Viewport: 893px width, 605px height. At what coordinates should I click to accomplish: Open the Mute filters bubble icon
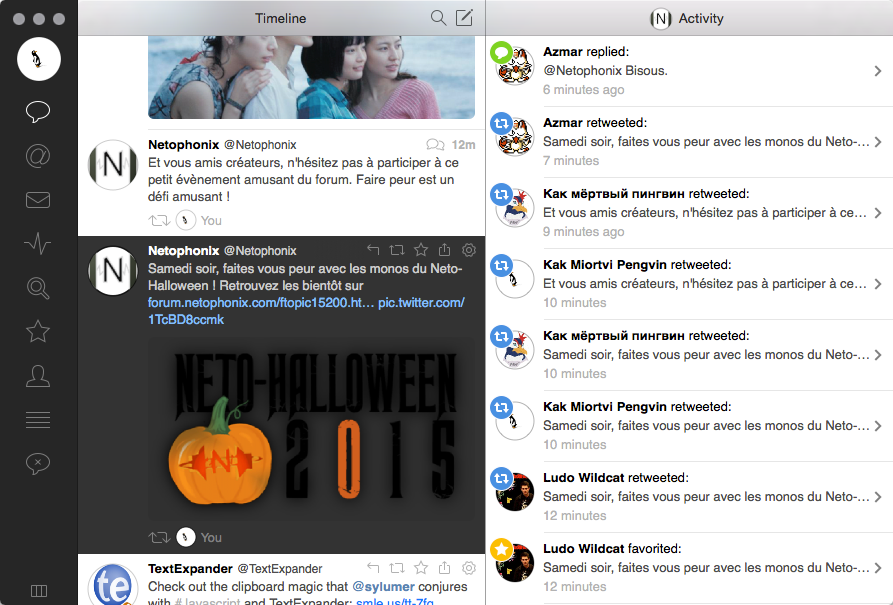pyautogui.click(x=38, y=463)
